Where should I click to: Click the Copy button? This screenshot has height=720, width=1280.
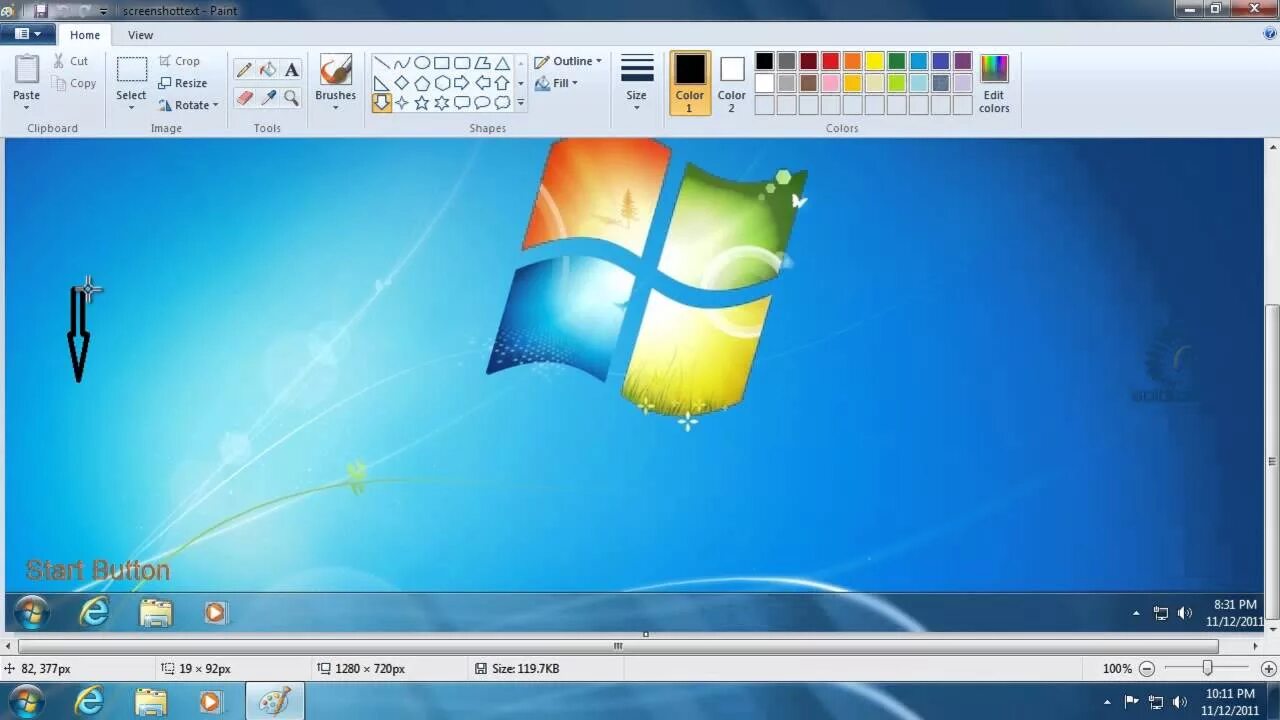pyautogui.click(x=74, y=84)
